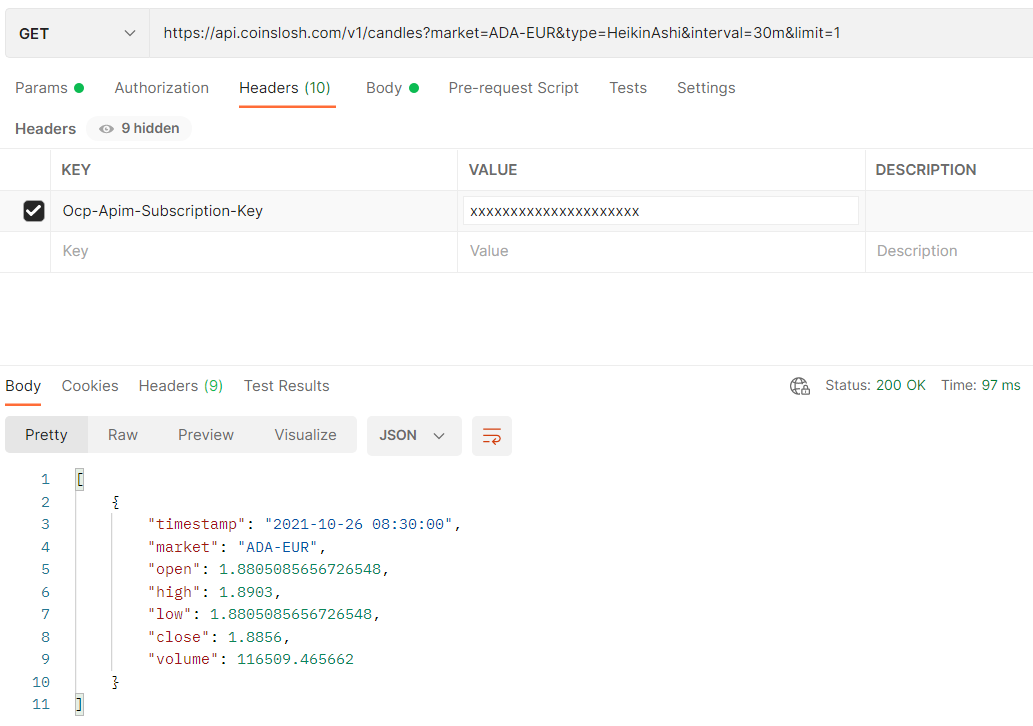Click the DESCRIPTION column header
1033x726 pixels.
pos(926,170)
